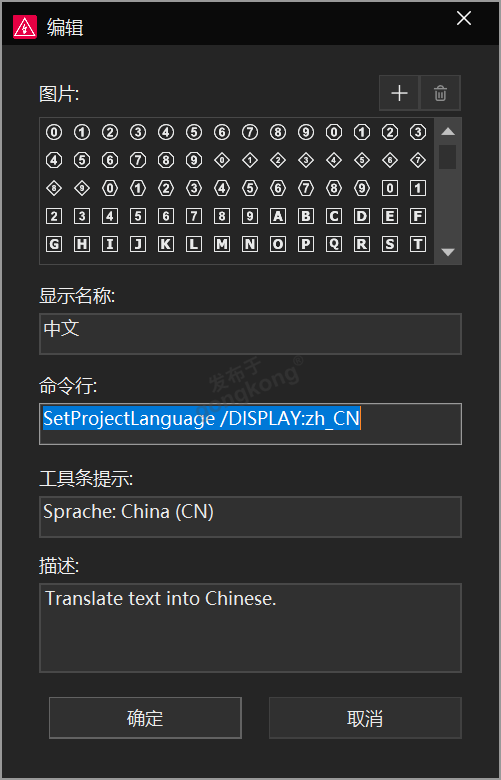
Task: Click the 显示名称 field containing 中文
Action: (250, 334)
